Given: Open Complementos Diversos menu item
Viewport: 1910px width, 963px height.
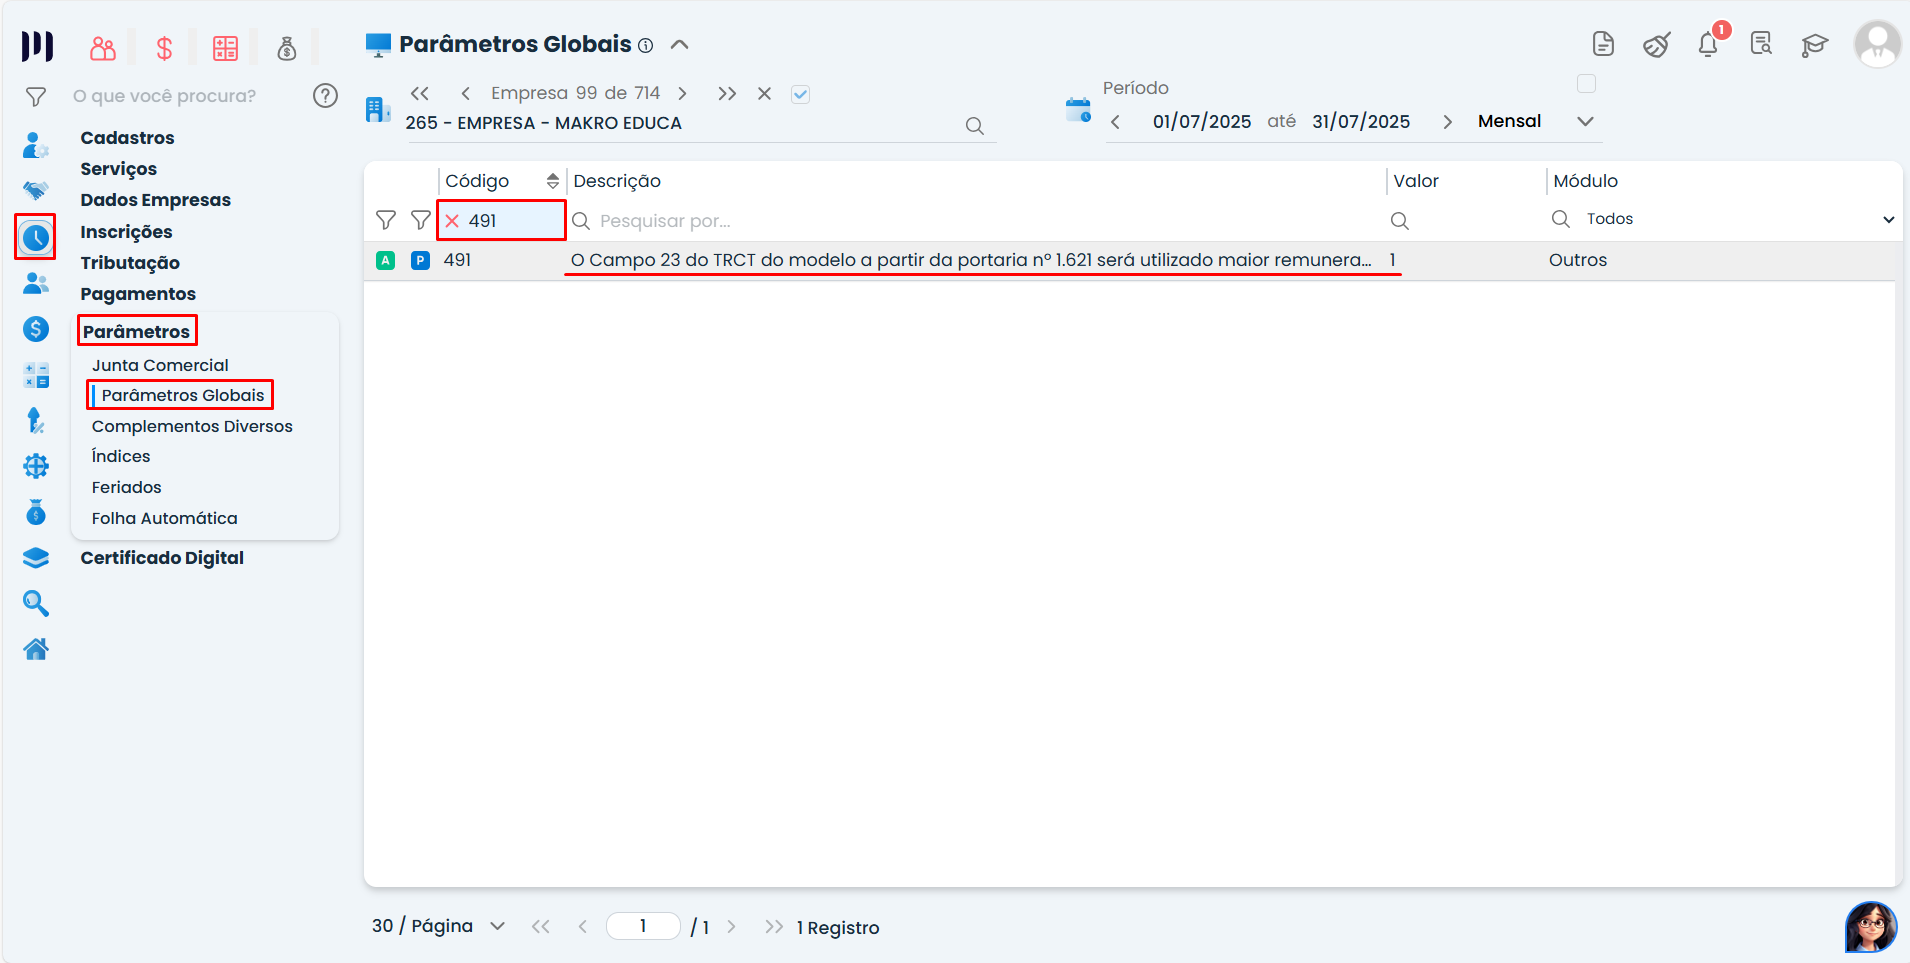Looking at the screenshot, I should point(192,426).
